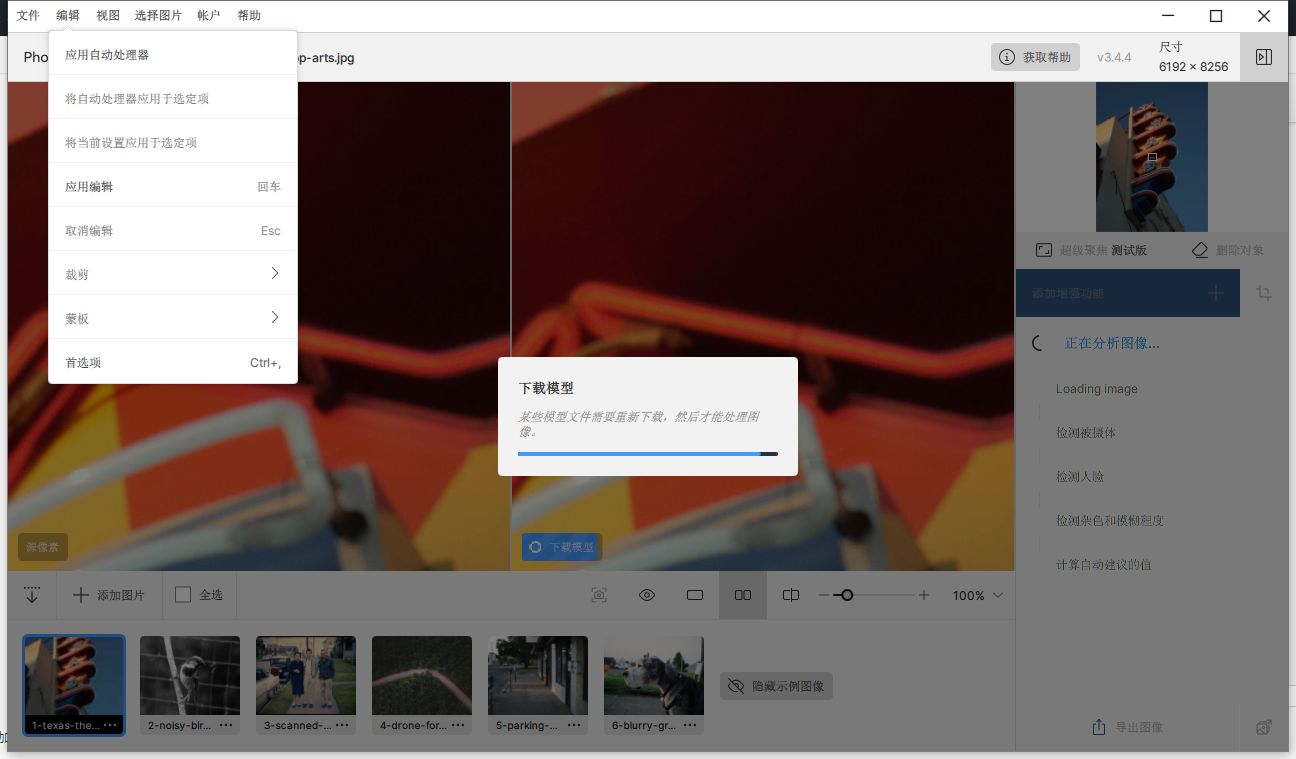The height and width of the screenshot is (759, 1296).
Task: Click the zoom in plus icon
Action: click(924, 595)
